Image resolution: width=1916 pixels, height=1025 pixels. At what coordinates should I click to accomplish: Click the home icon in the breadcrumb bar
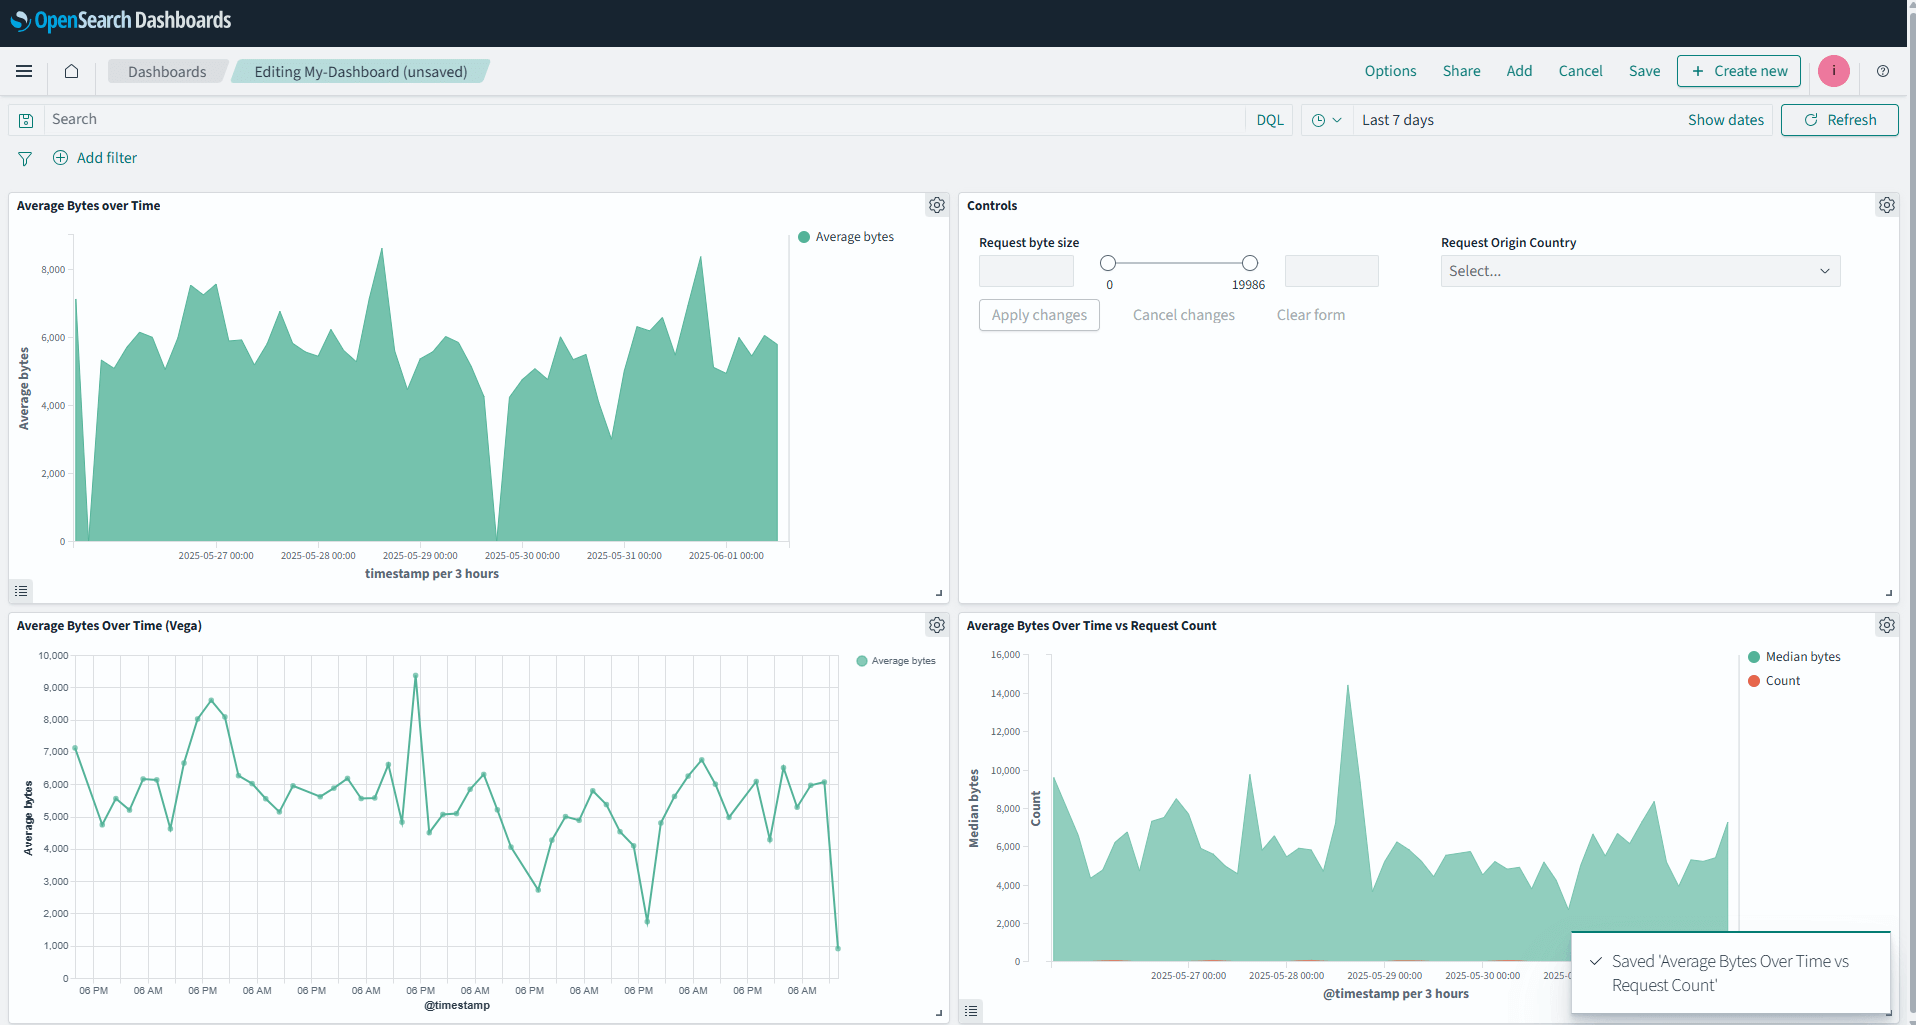[x=71, y=71]
